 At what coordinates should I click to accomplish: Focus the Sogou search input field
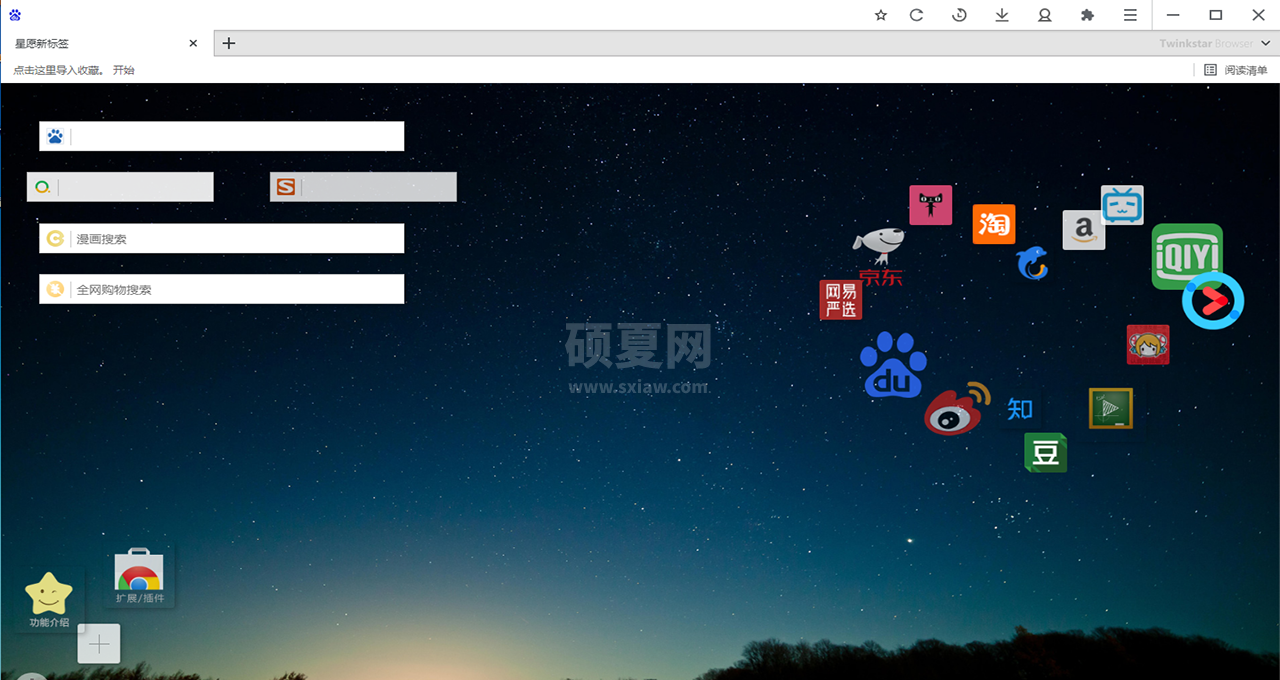tap(363, 187)
